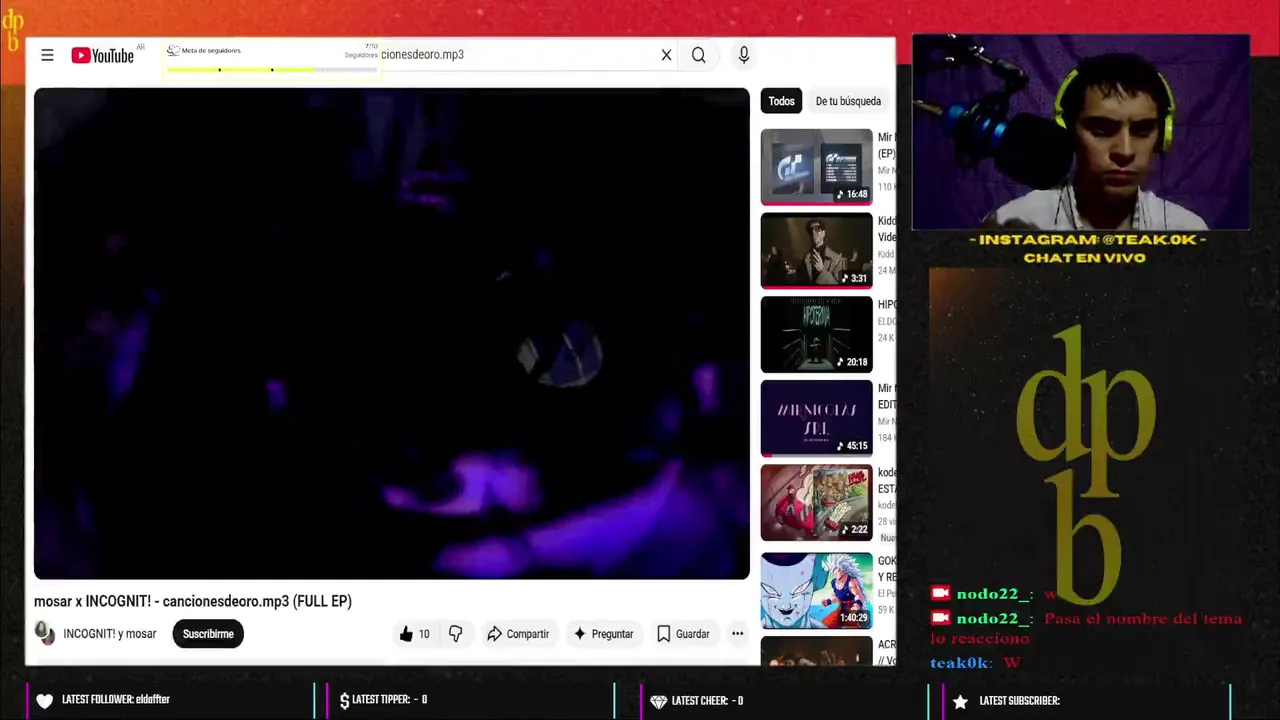1280x720 pixels.
Task: Click the diamond icon beside Latest Cheer
Action: click(658, 701)
